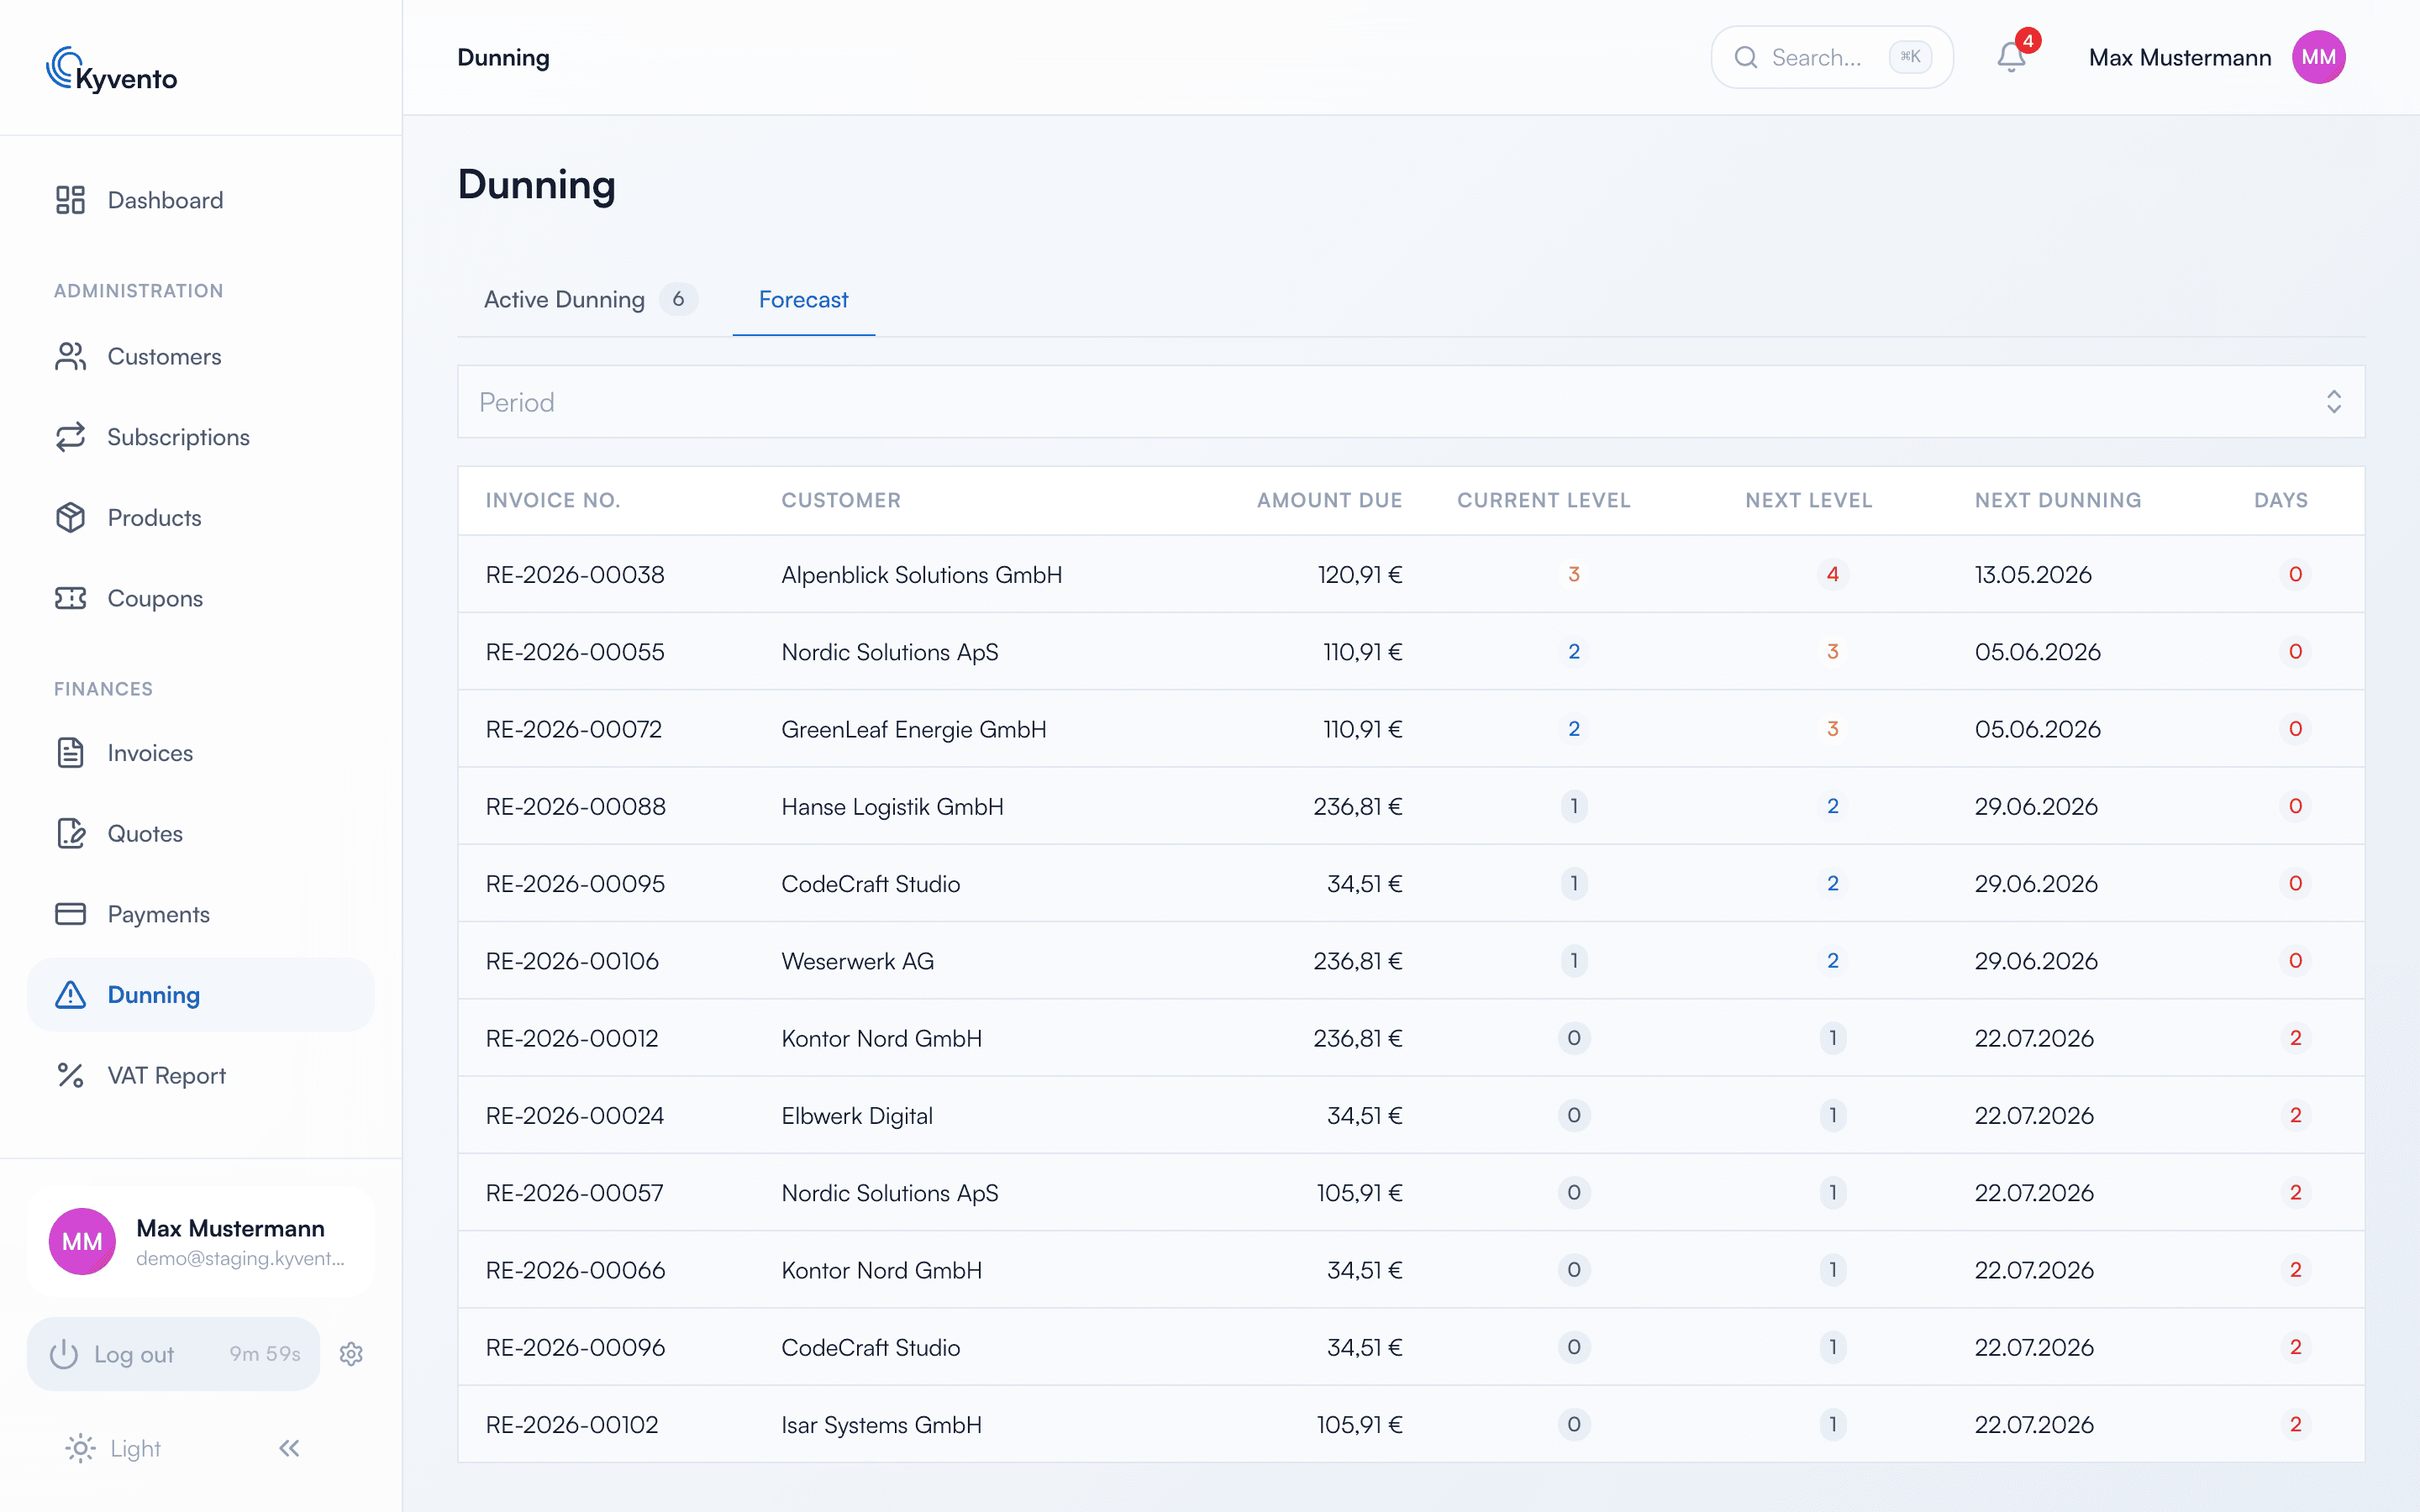The image size is (2420, 1512).
Task: Click the sun theme icon
Action: tap(80, 1448)
